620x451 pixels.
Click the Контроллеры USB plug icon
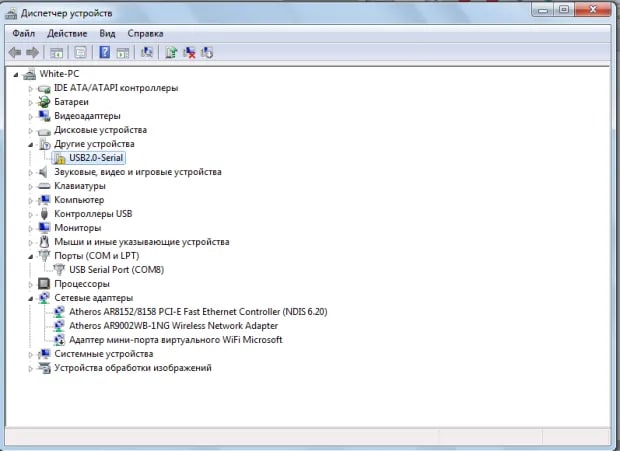pyautogui.click(x=44, y=214)
